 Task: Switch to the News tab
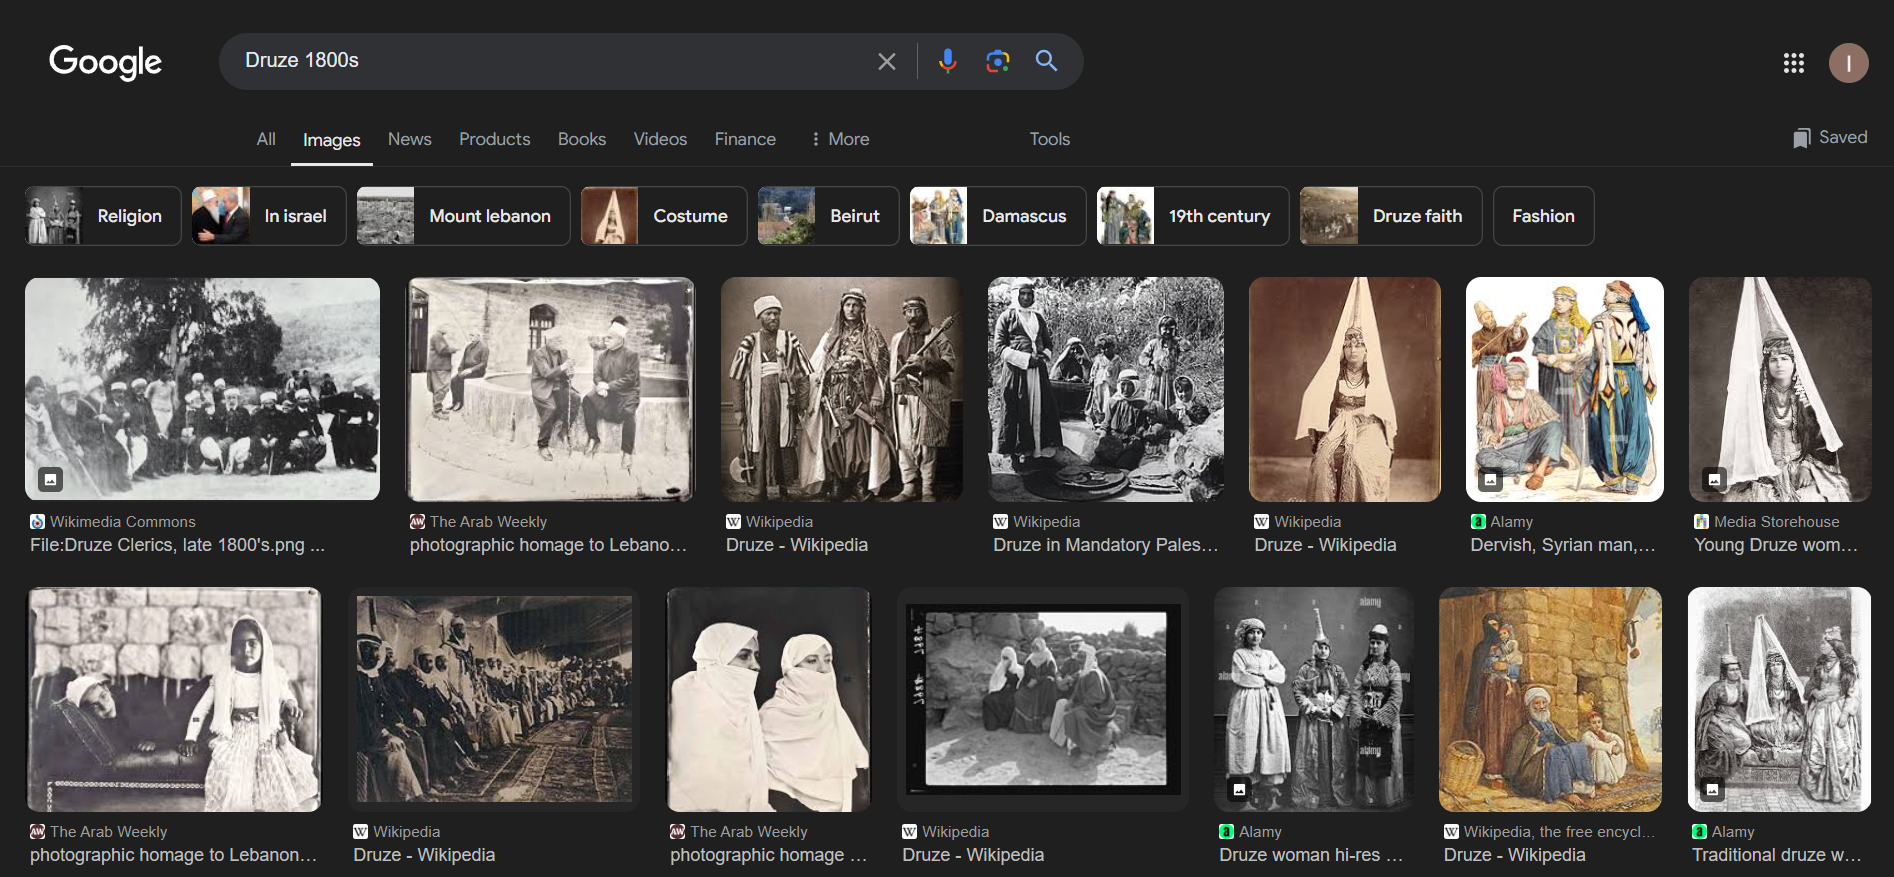409,139
